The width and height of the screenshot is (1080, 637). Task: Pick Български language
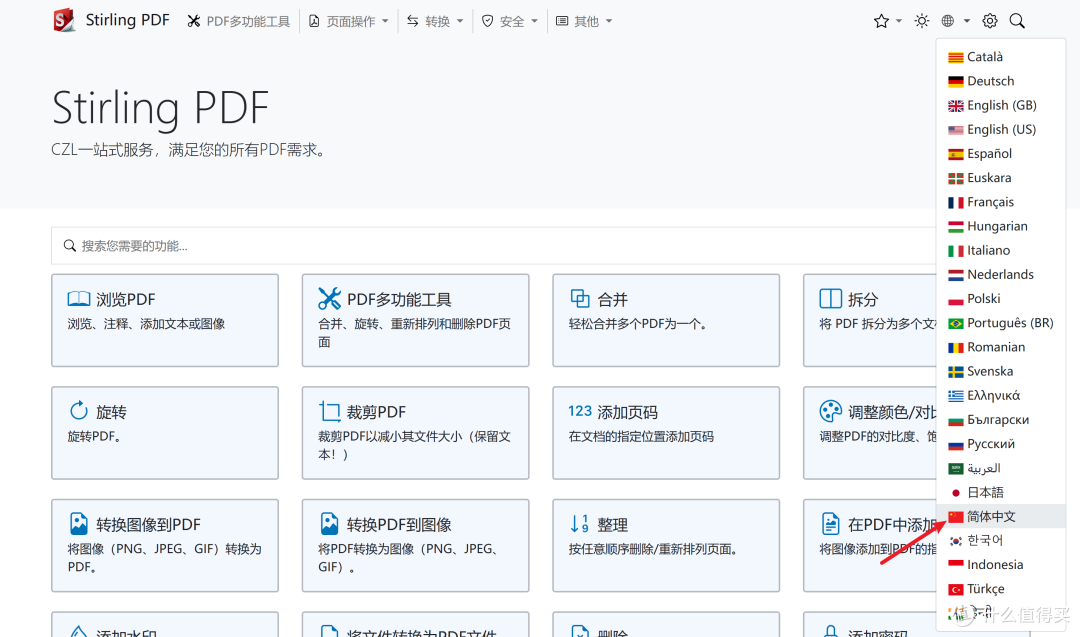[x=1000, y=419]
